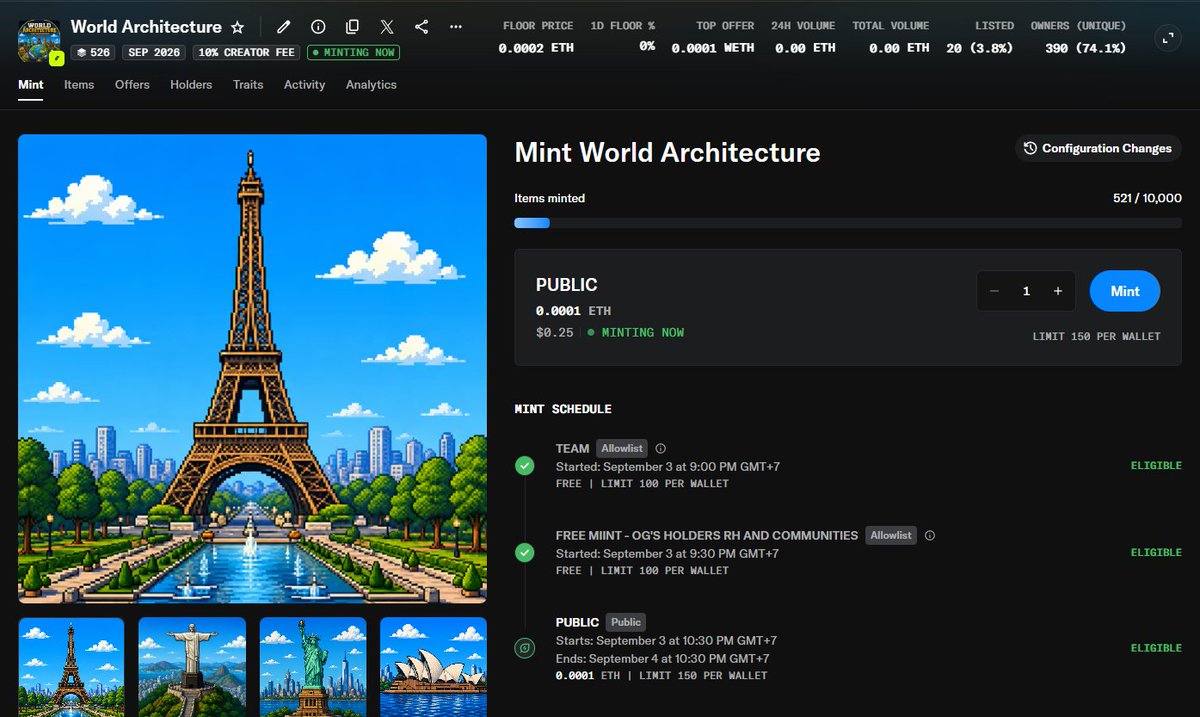Click the green check for FREE MIINT stage
1200x717 pixels.
pyautogui.click(x=524, y=552)
